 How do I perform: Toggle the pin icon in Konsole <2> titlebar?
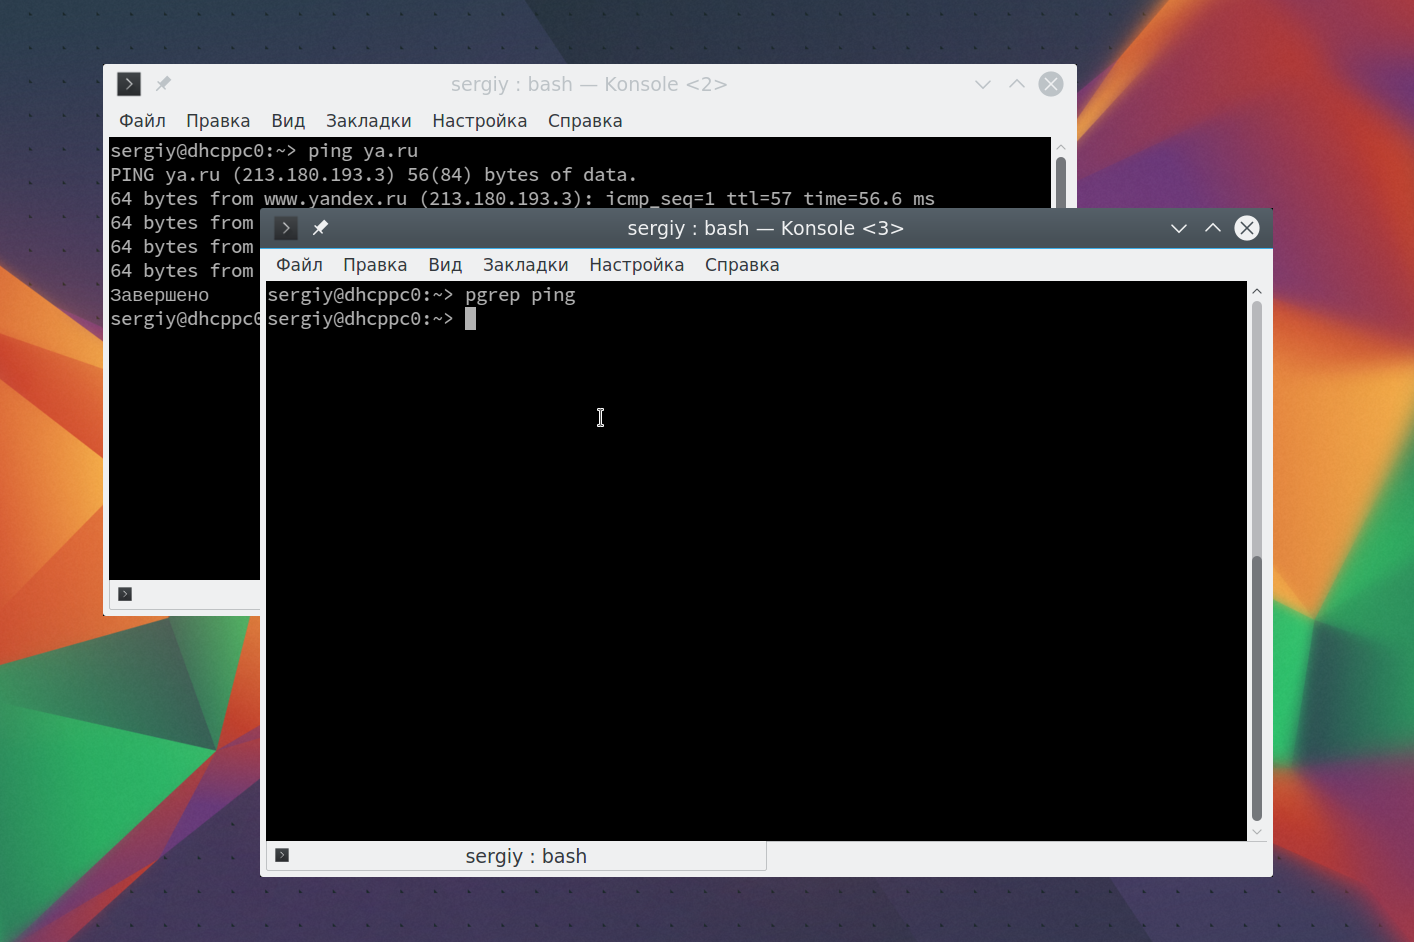coord(163,84)
